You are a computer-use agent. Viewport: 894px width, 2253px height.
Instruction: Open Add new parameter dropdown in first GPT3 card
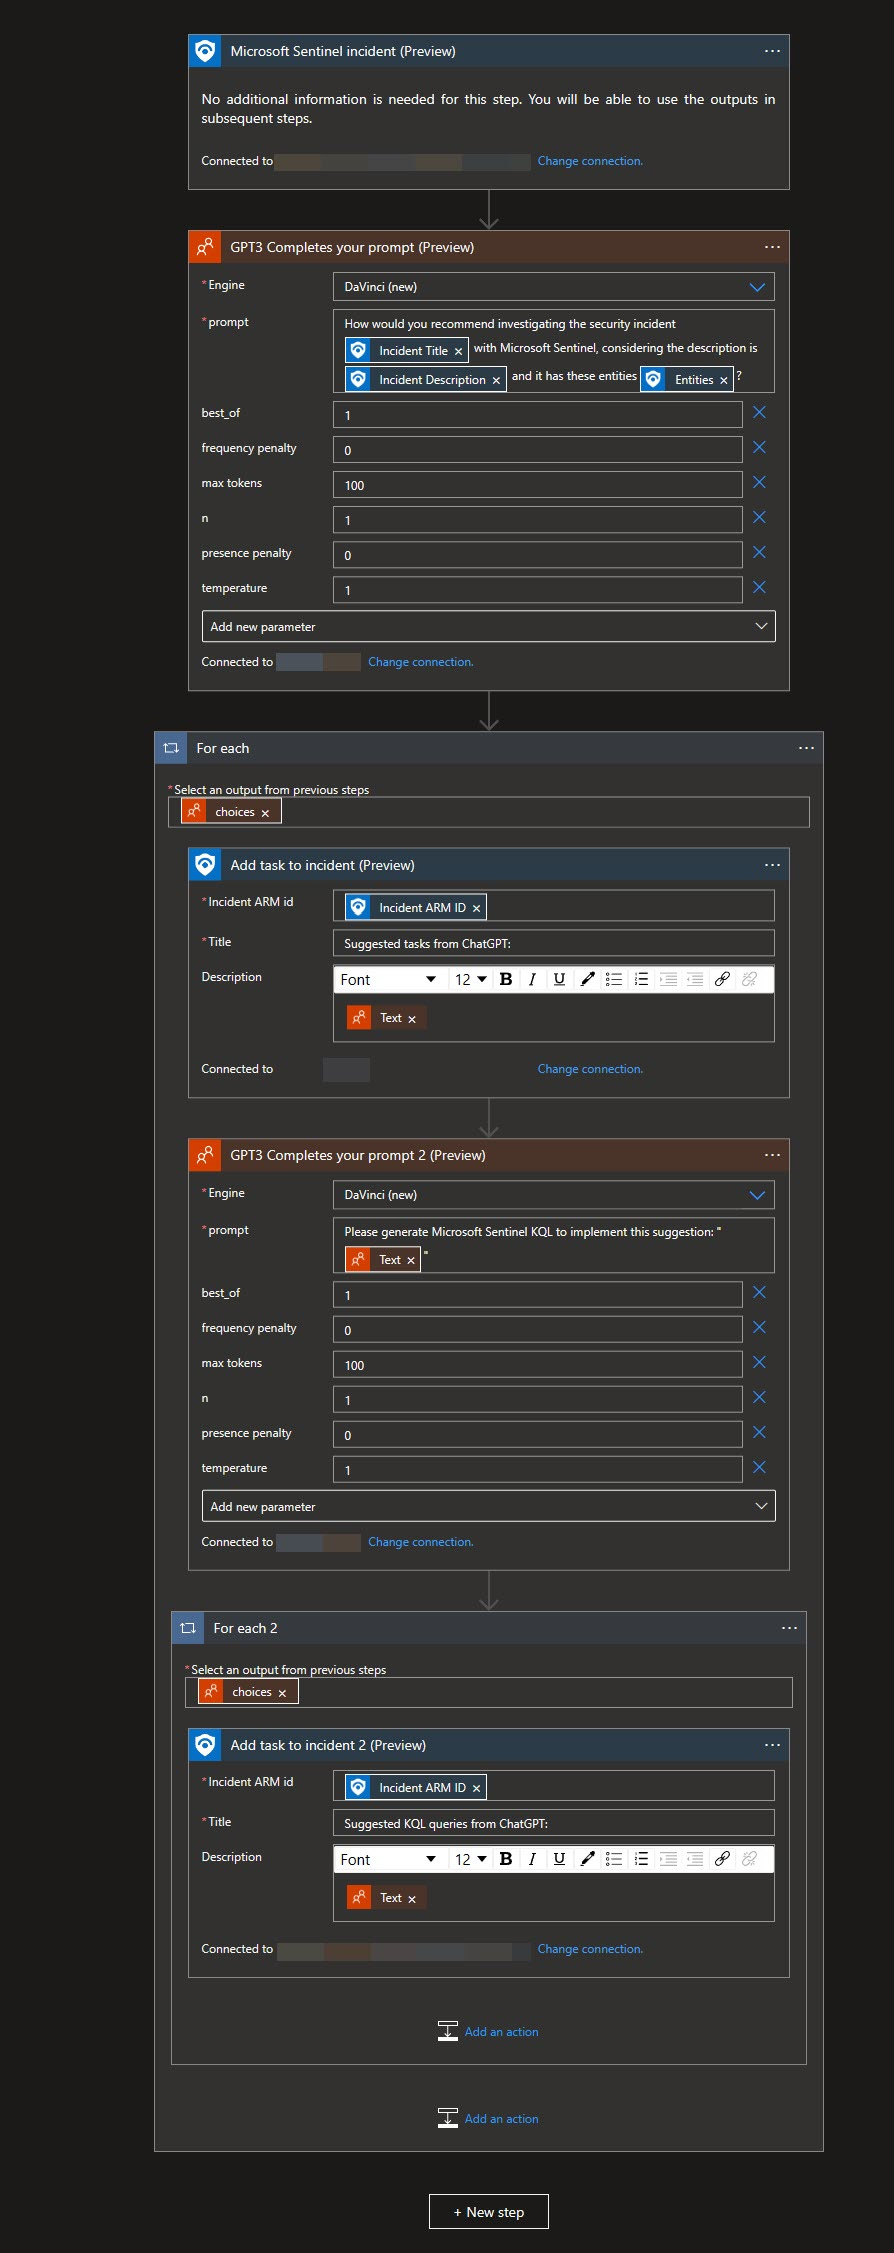(x=488, y=627)
